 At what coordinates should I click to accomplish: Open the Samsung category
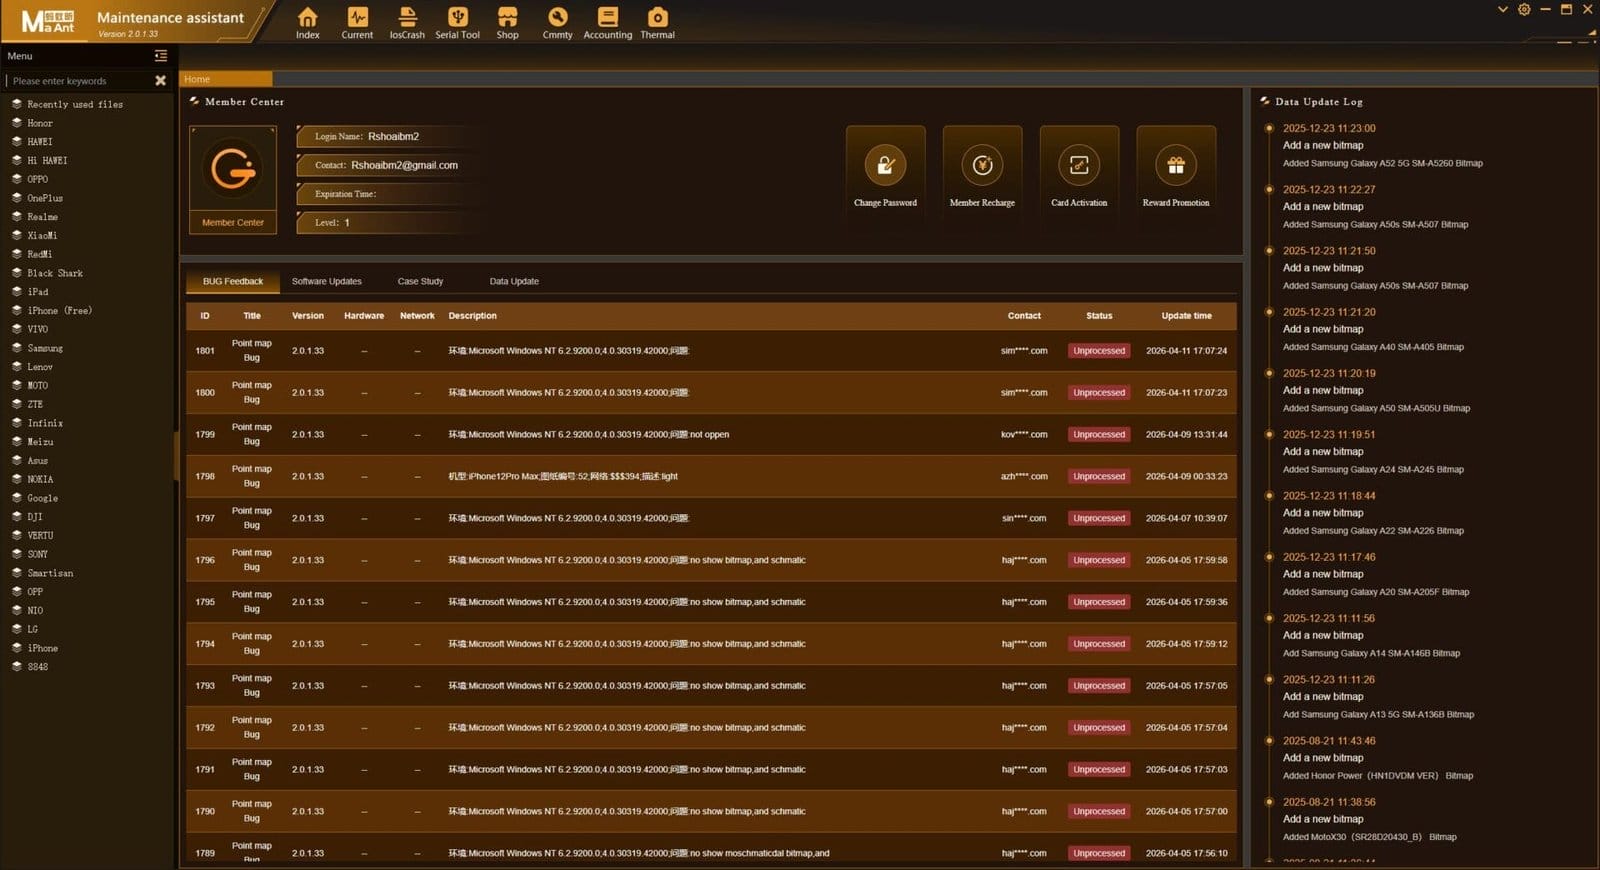coord(37,348)
